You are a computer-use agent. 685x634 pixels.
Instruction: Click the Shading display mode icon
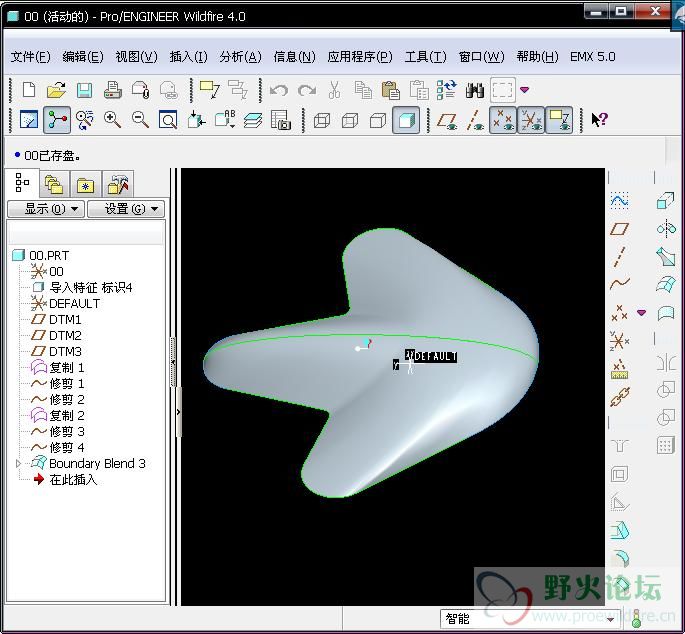405,120
